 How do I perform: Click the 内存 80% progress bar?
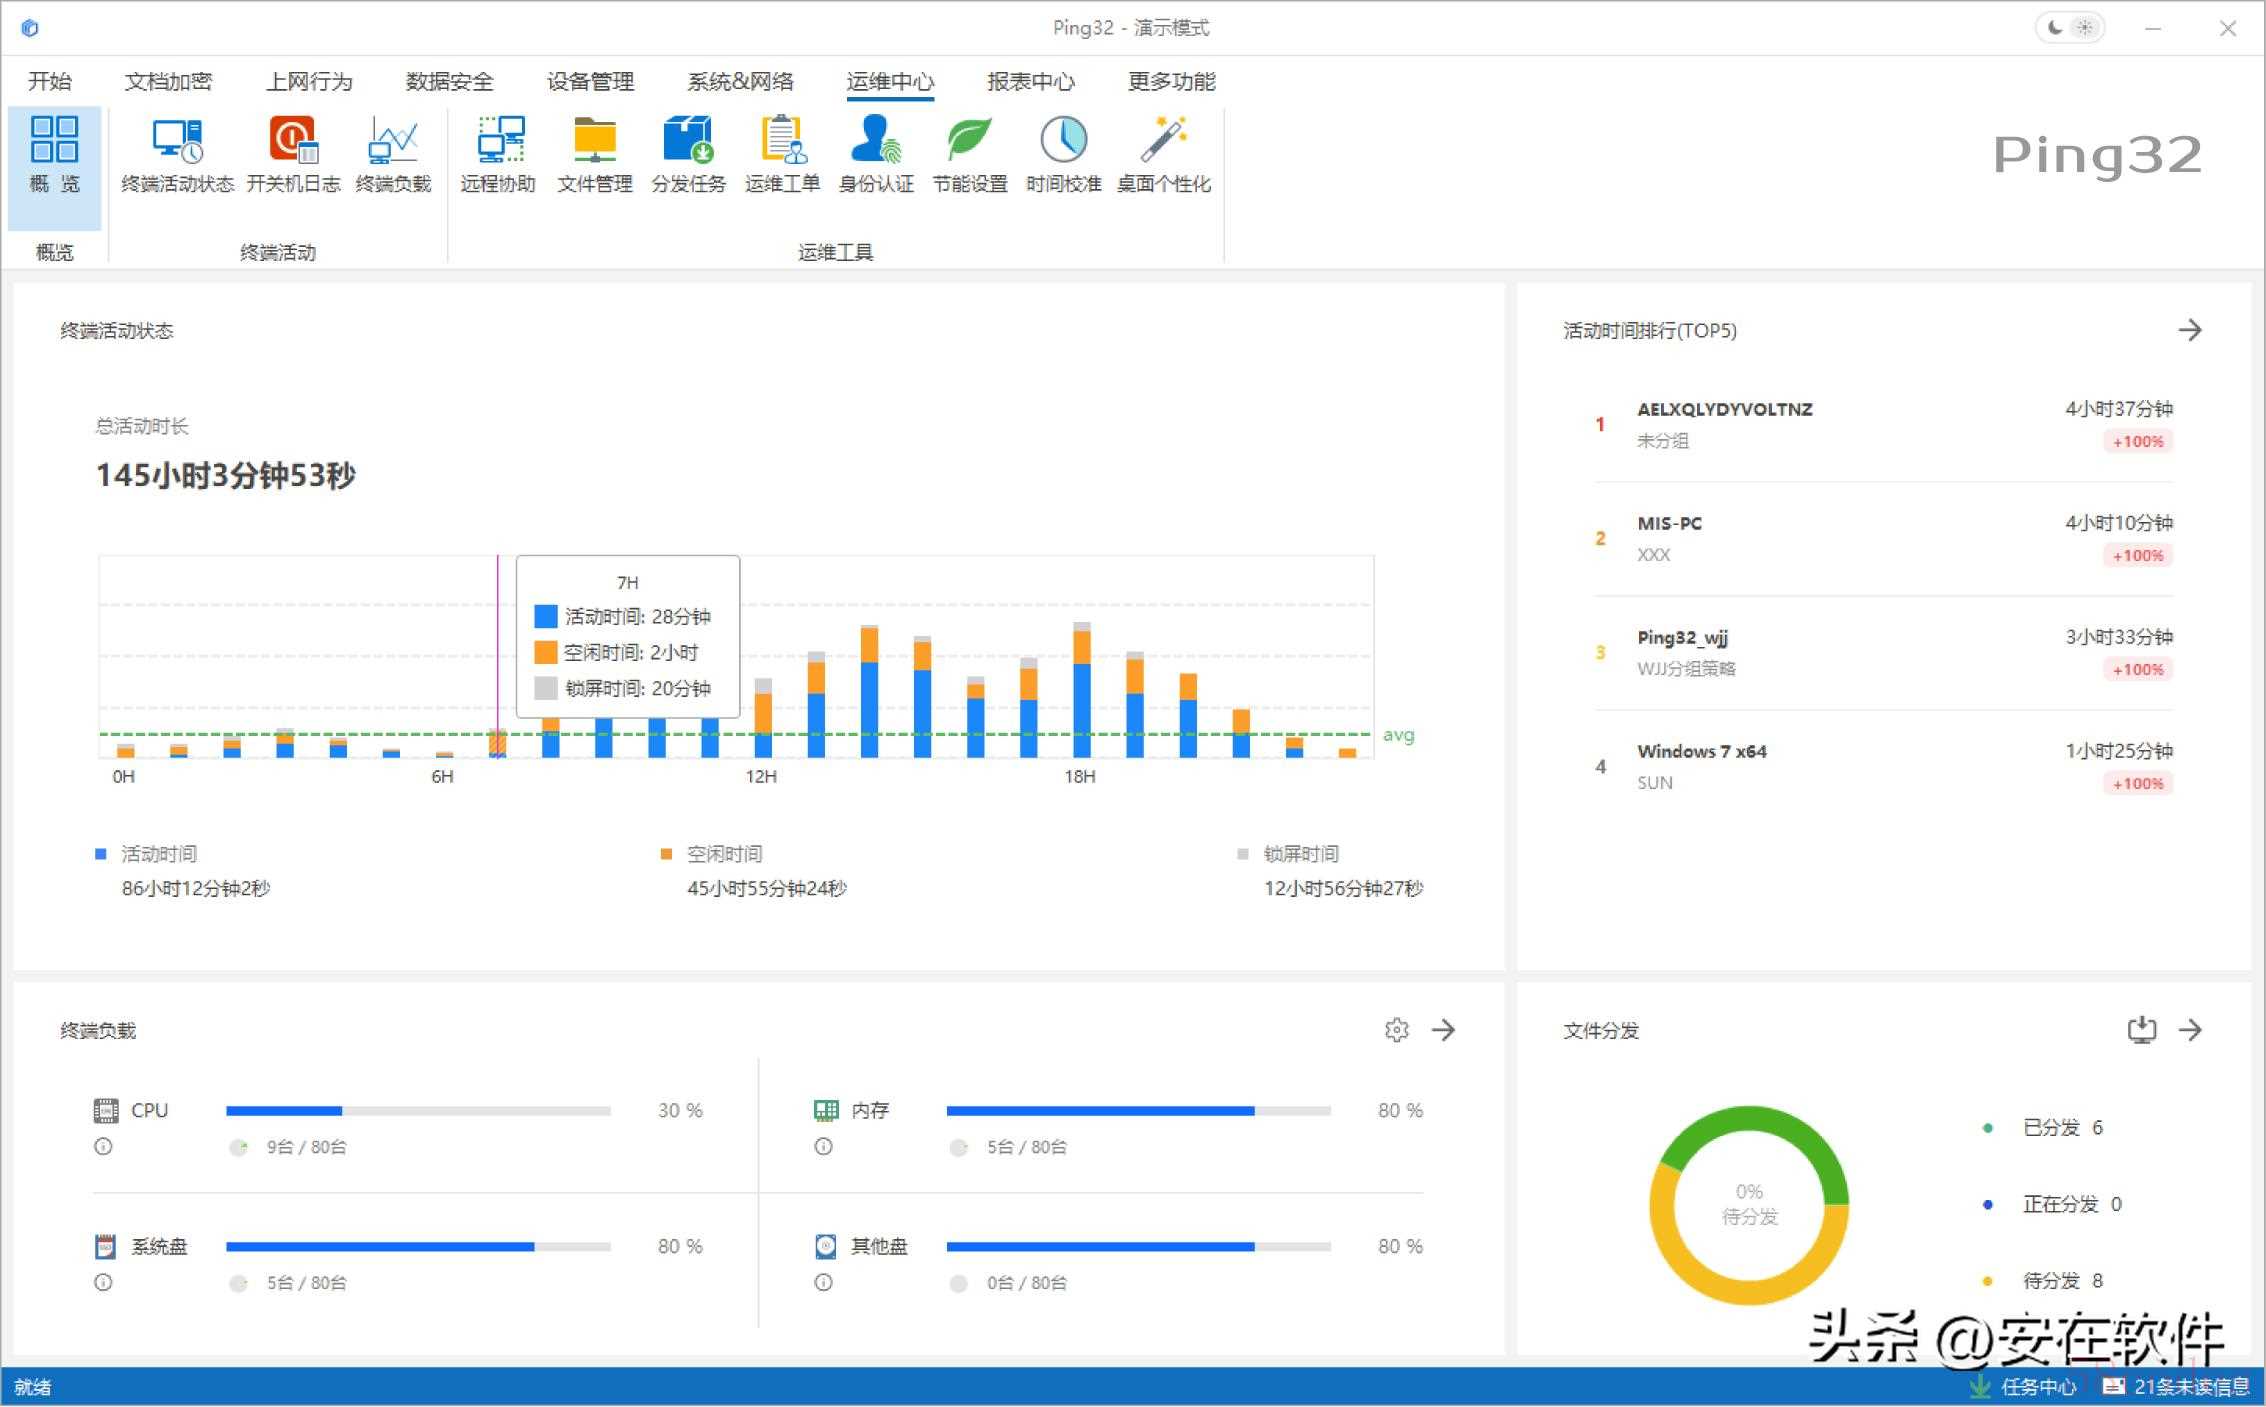(1138, 1110)
